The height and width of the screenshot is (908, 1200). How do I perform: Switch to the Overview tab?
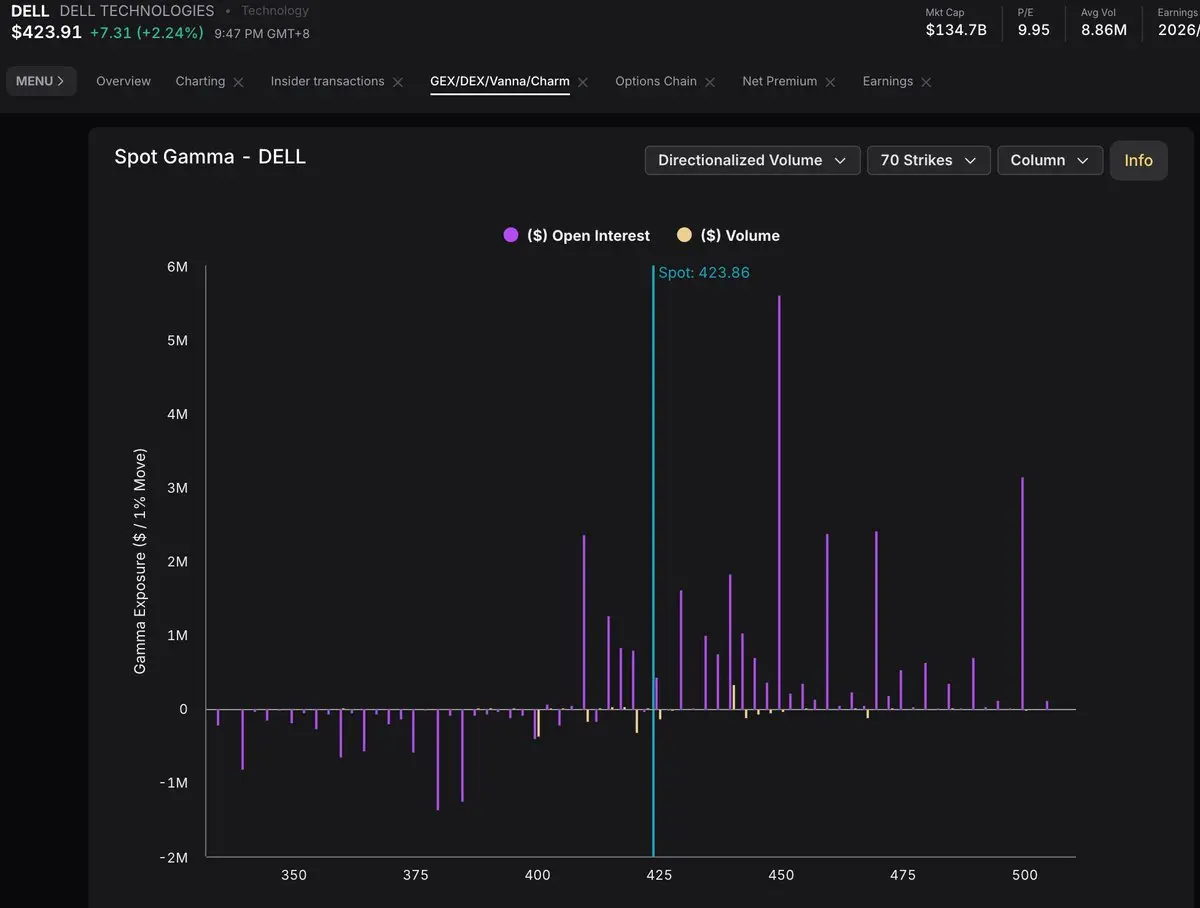point(123,81)
